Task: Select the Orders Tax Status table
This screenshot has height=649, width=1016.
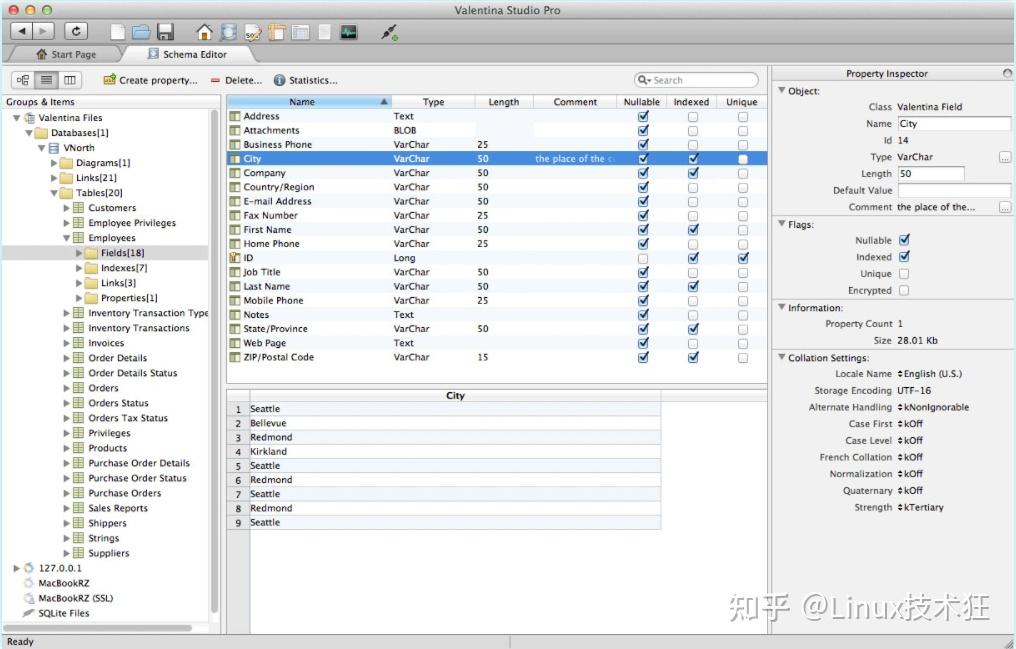Action: coord(128,418)
